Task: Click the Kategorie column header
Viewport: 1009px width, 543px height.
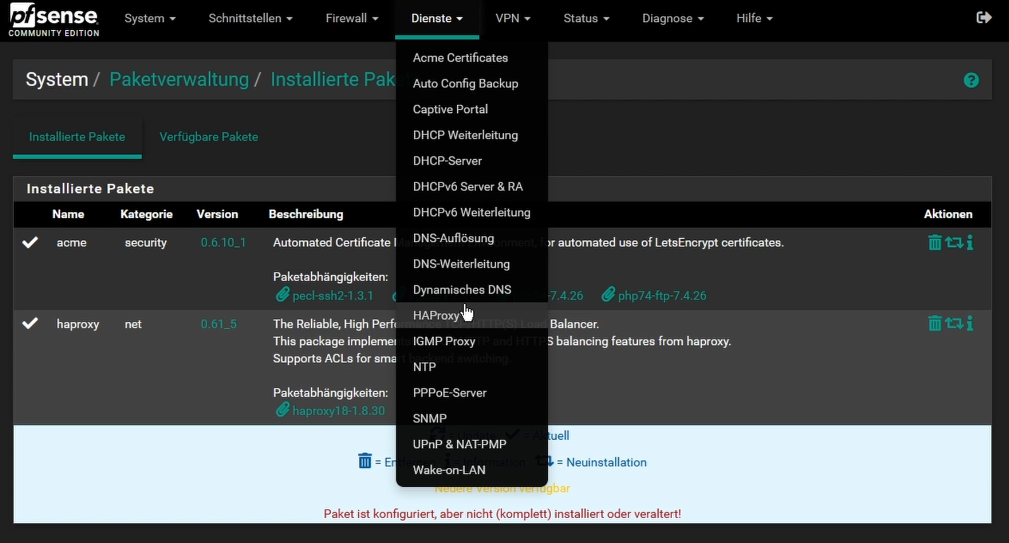Action: (x=146, y=214)
